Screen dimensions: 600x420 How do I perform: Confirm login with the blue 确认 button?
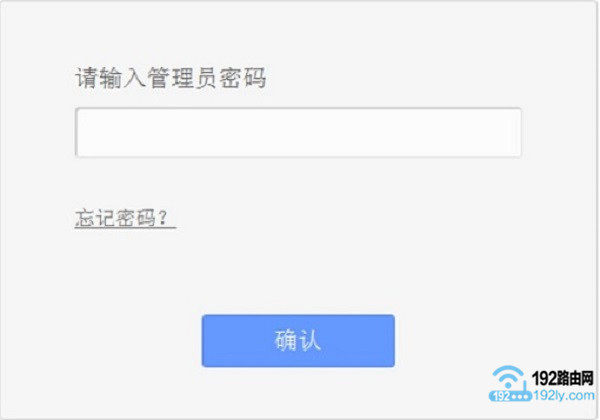pyautogui.click(x=298, y=341)
